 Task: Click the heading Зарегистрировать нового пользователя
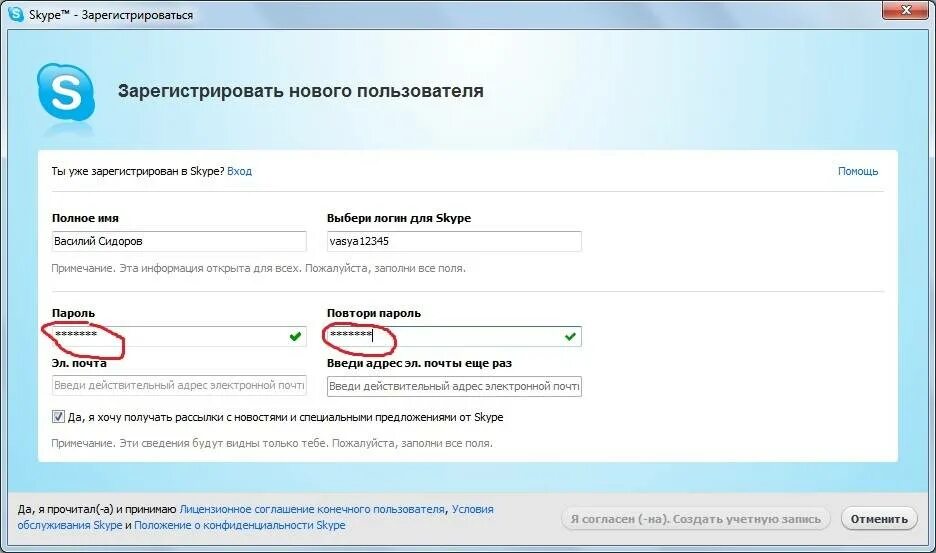tap(300, 91)
